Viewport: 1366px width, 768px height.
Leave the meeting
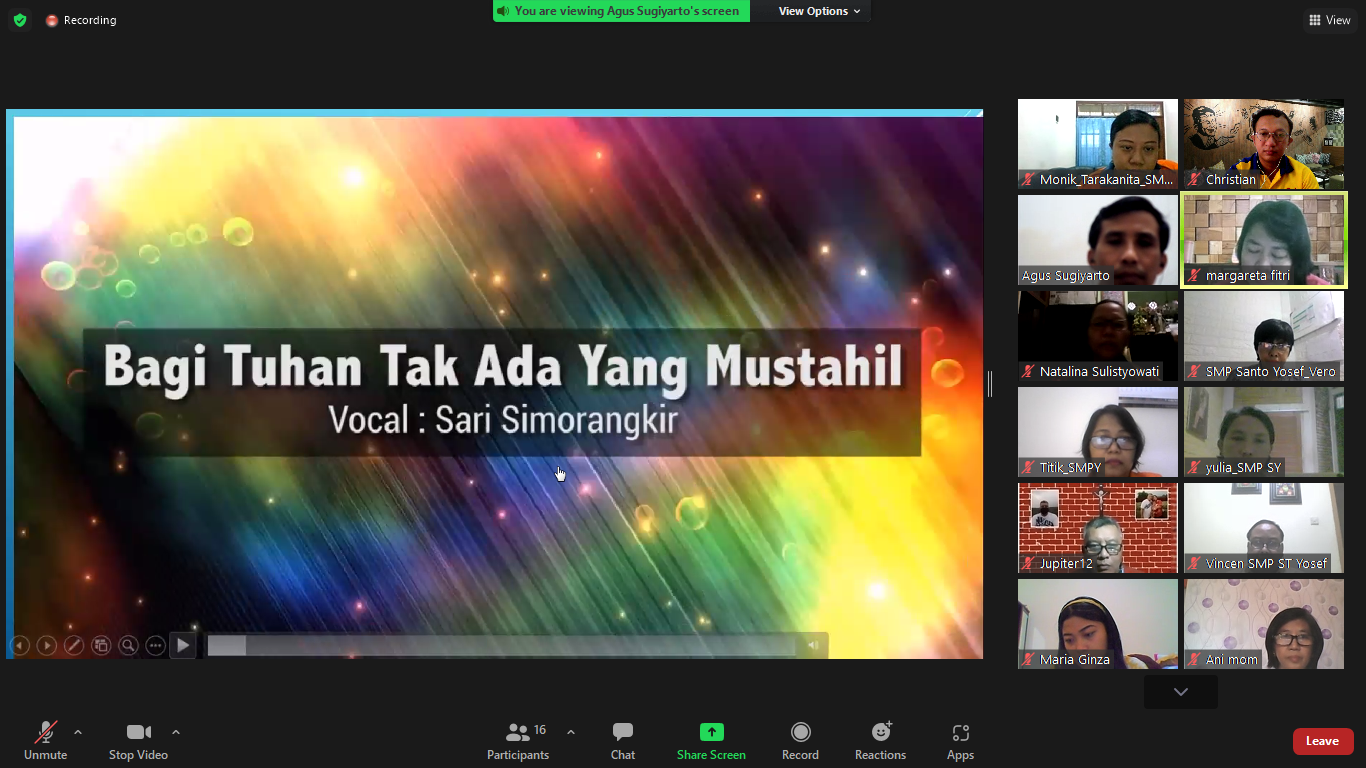pos(1323,741)
